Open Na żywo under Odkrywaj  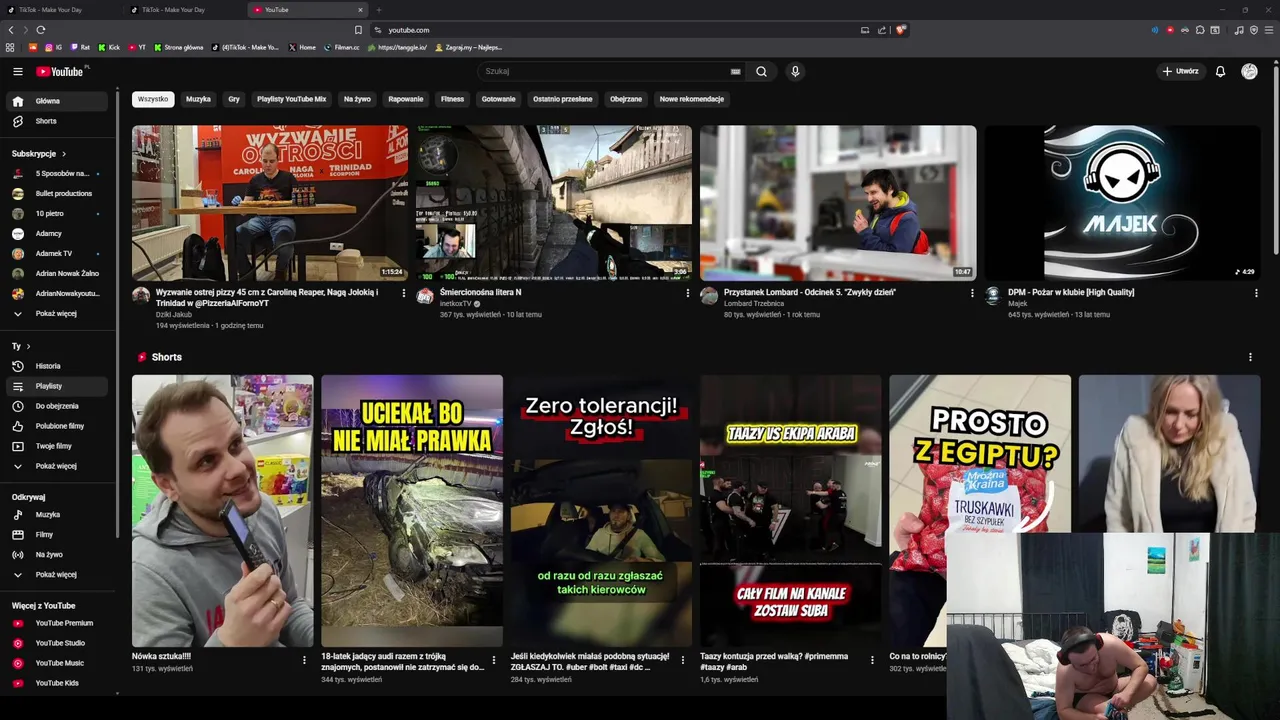(x=56, y=555)
